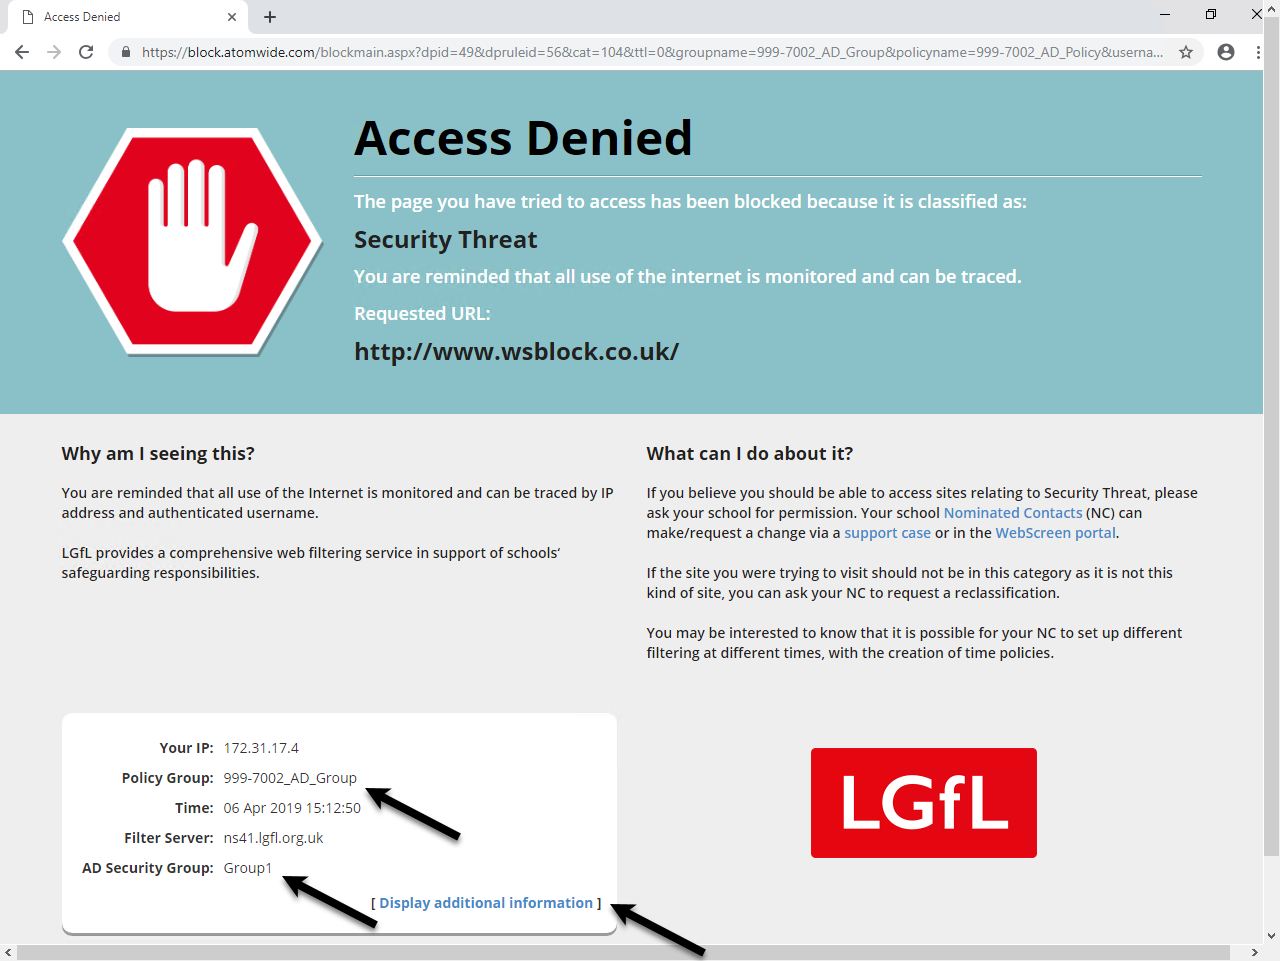This screenshot has width=1280, height=961.
Task: Bookmark this page with star icon
Action: pyautogui.click(x=1186, y=52)
